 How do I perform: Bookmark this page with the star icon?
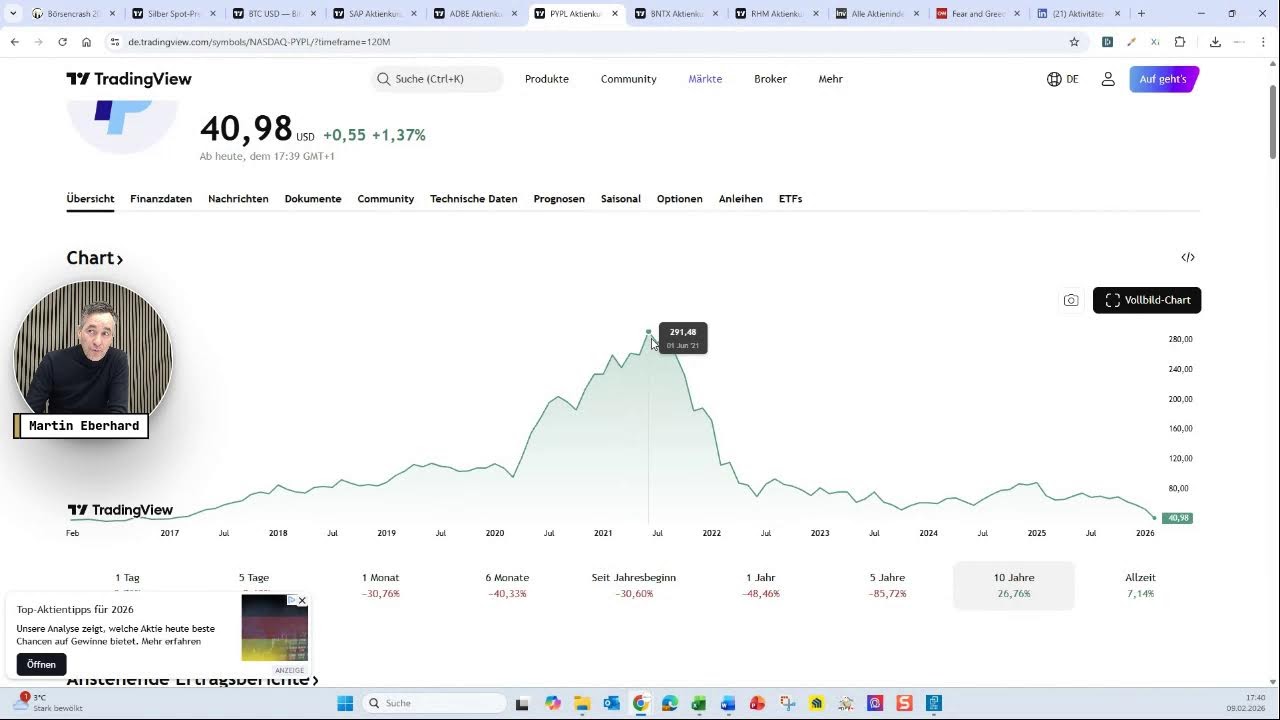tap(1074, 42)
